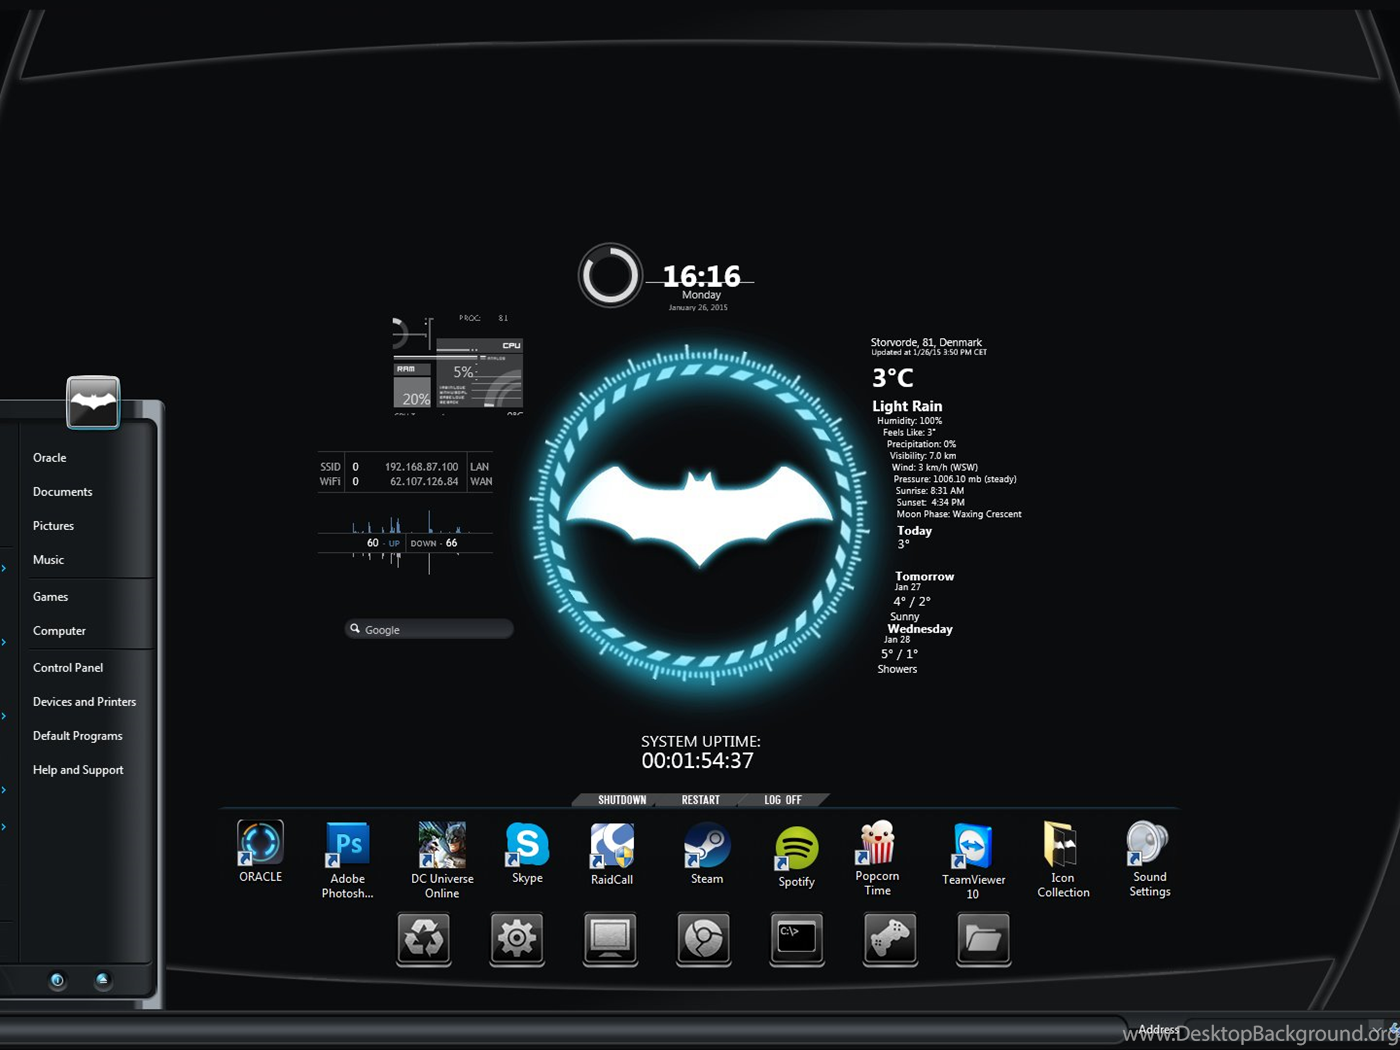The image size is (1400, 1050).
Task: Open the command prompt dock icon
Action: [797, 939]
